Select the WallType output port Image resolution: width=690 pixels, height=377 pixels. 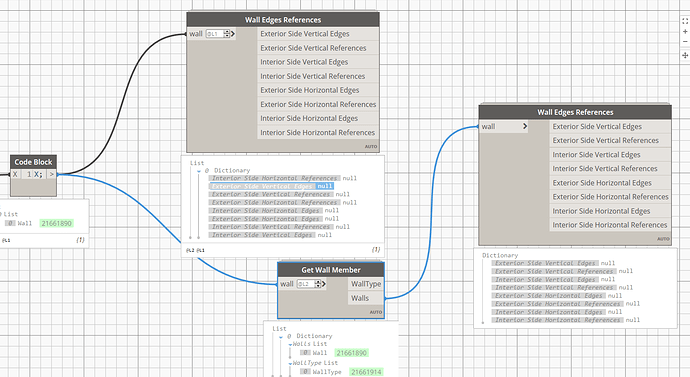pyautogui.click(x=366, y=284)
